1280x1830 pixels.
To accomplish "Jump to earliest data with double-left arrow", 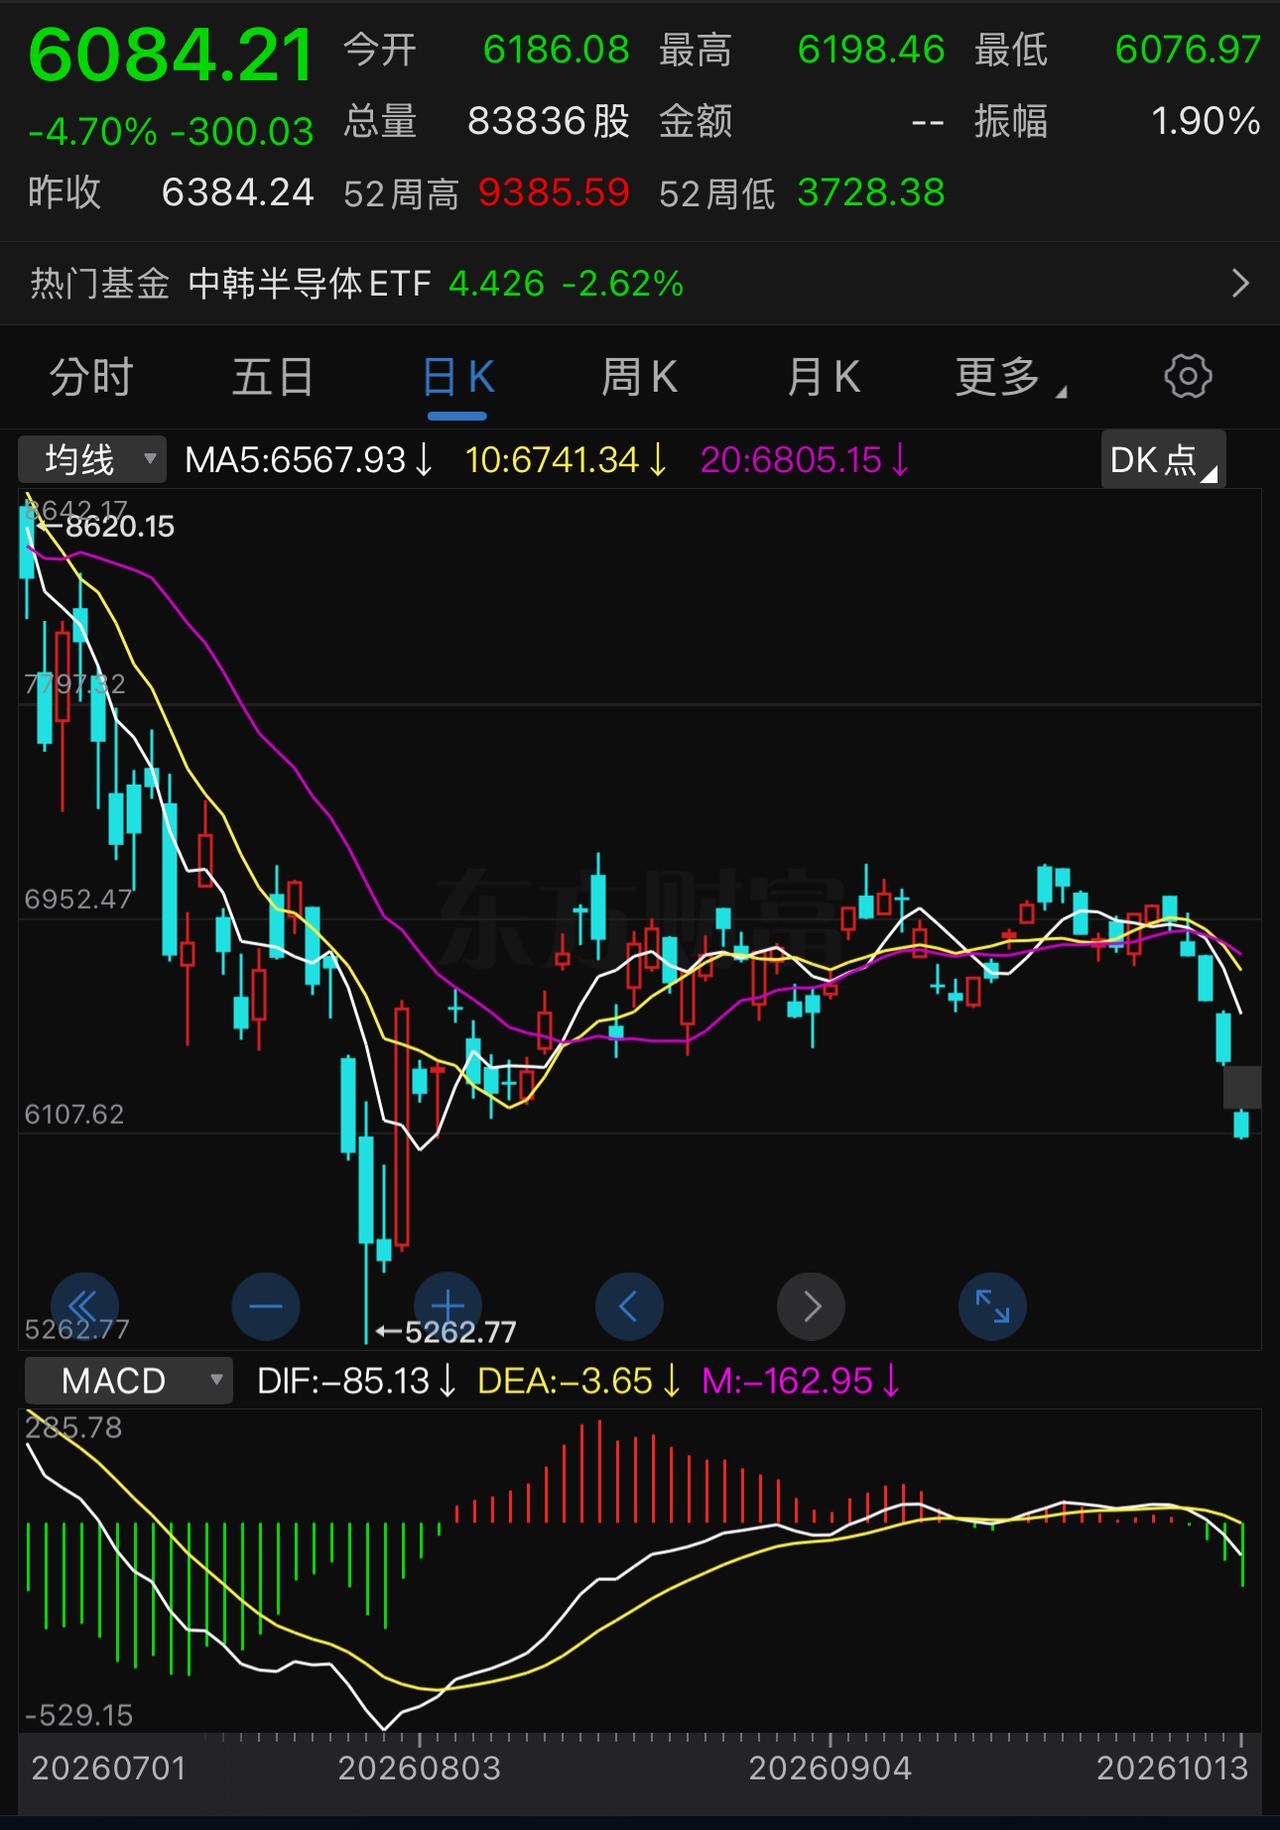I will (x=84, y=1305).
